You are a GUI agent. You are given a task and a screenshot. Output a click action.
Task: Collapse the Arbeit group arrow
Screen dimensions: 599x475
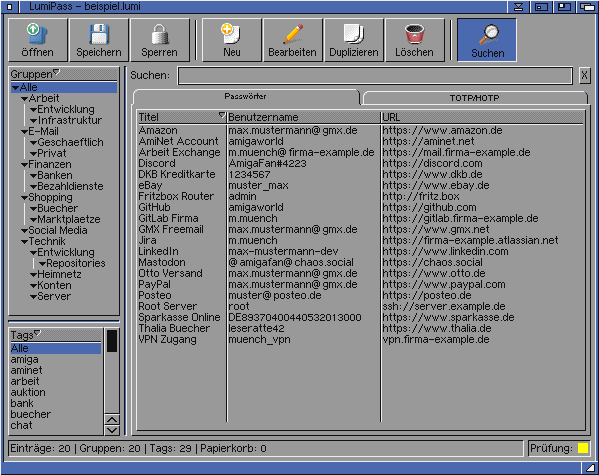point(25,99)
